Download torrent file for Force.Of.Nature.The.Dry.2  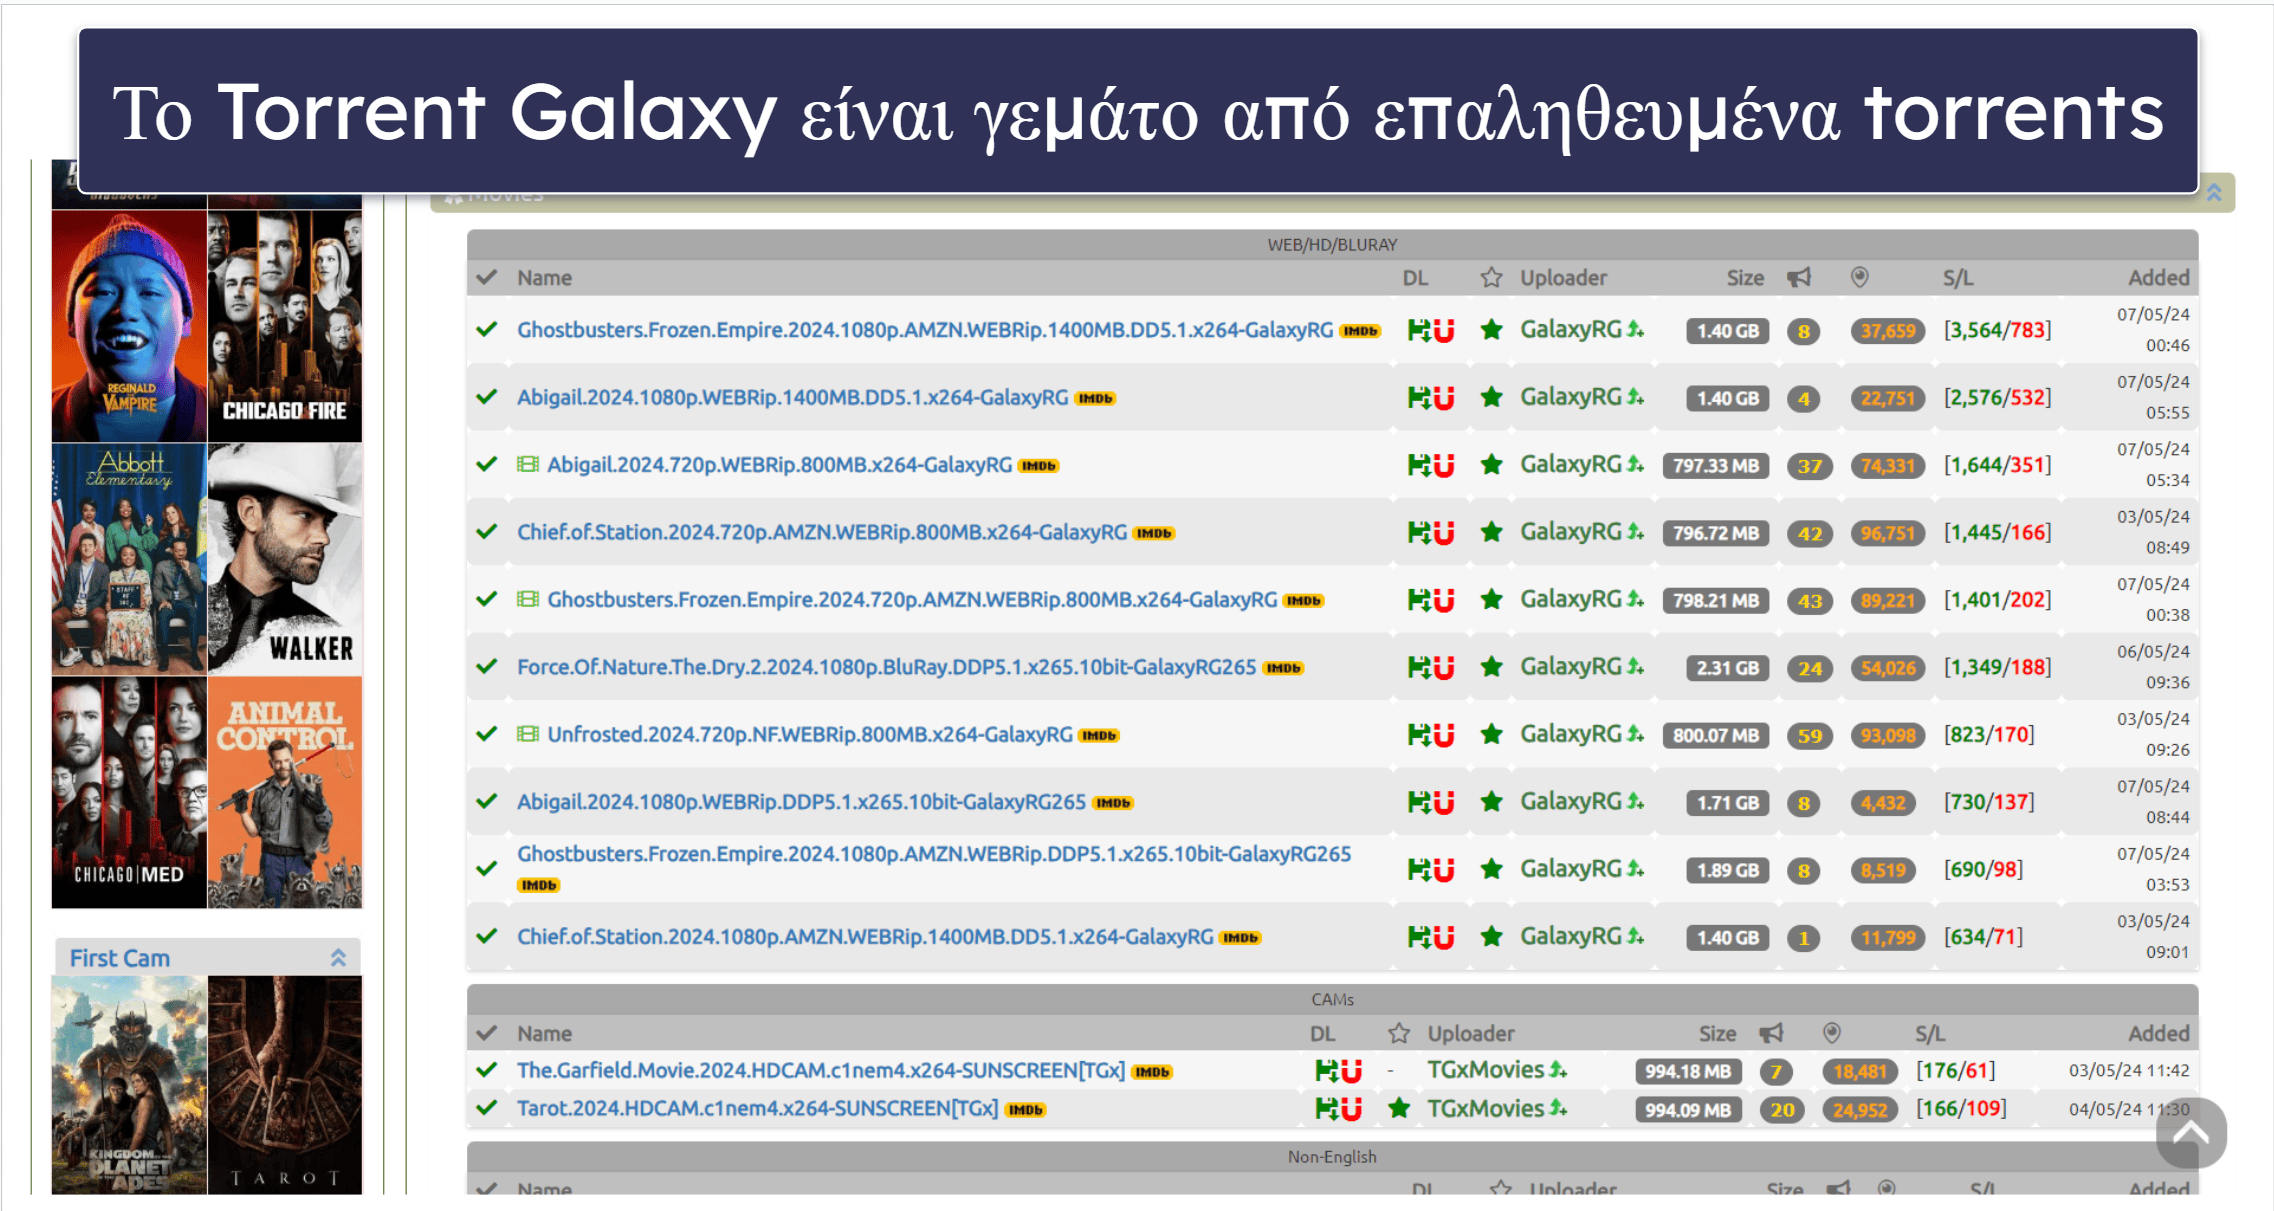click(x=1418, y=667)
